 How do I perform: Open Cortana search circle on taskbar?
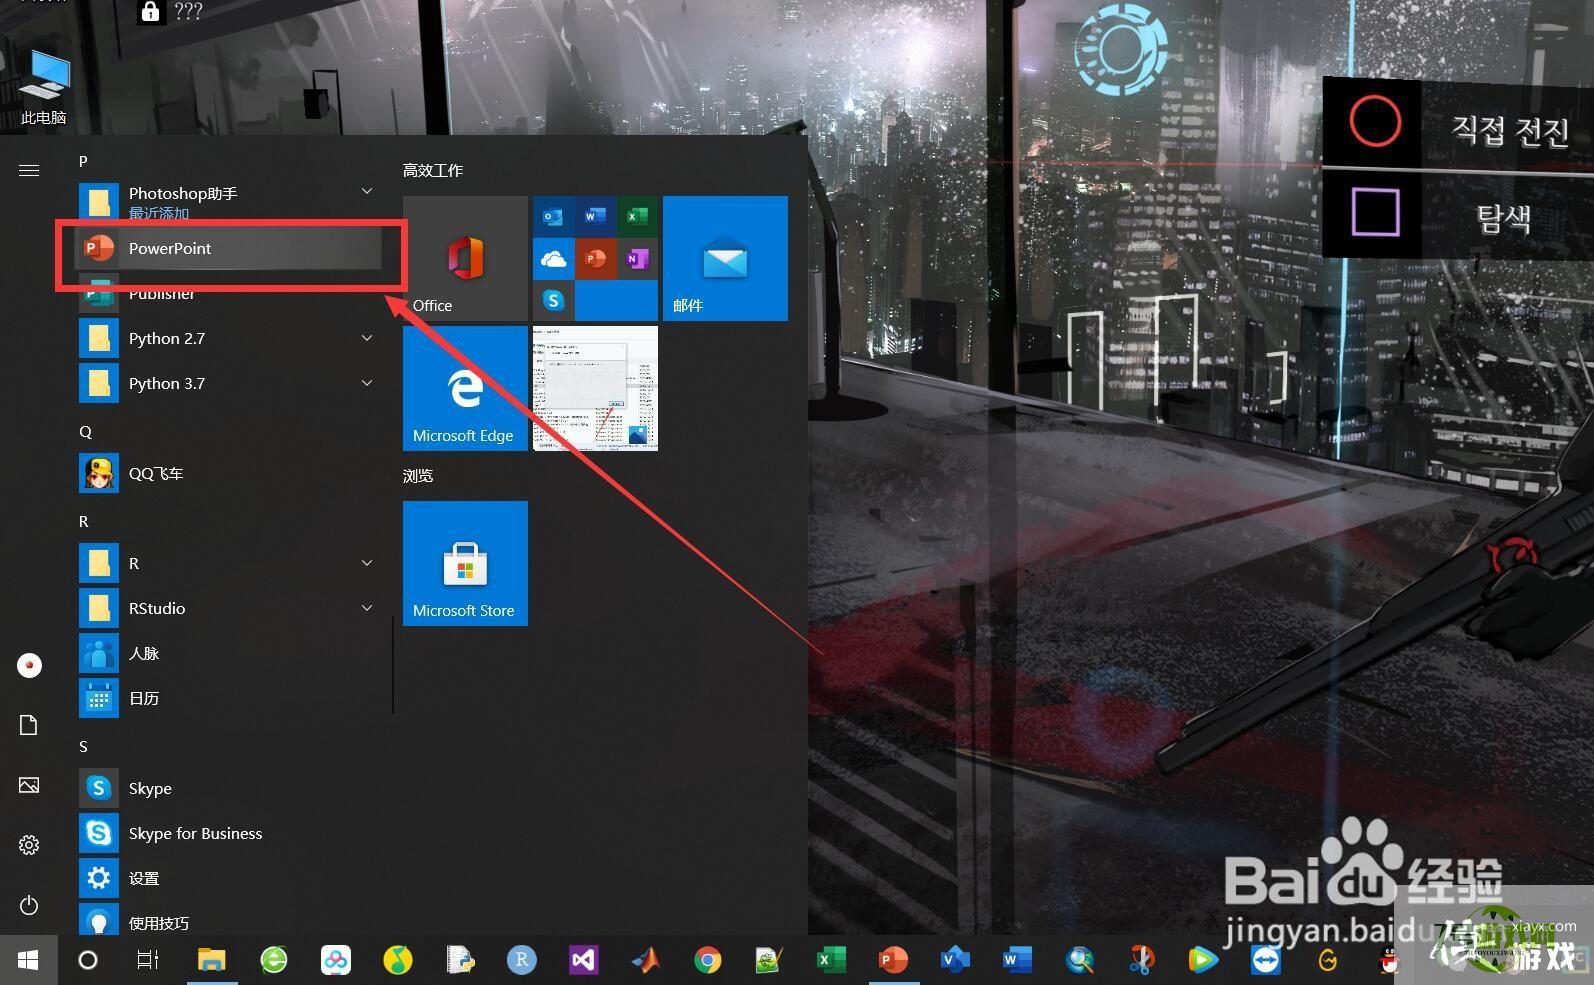(88, 960)
